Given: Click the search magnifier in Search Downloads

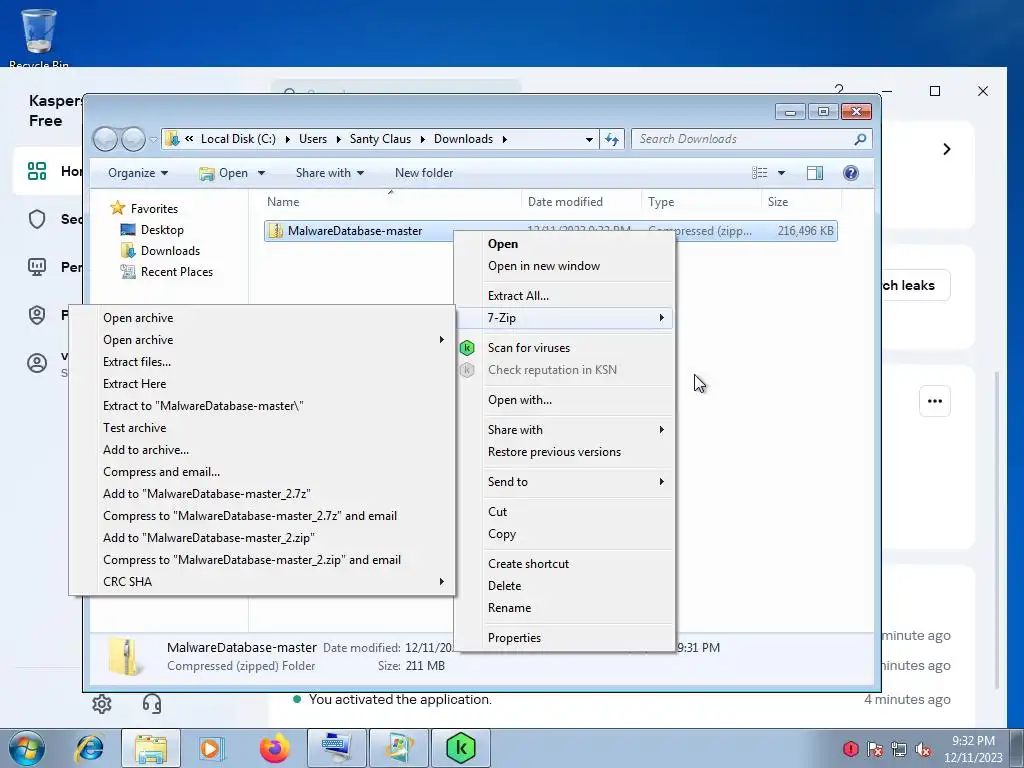Looking at the screenshot, I should click(860, 139).
